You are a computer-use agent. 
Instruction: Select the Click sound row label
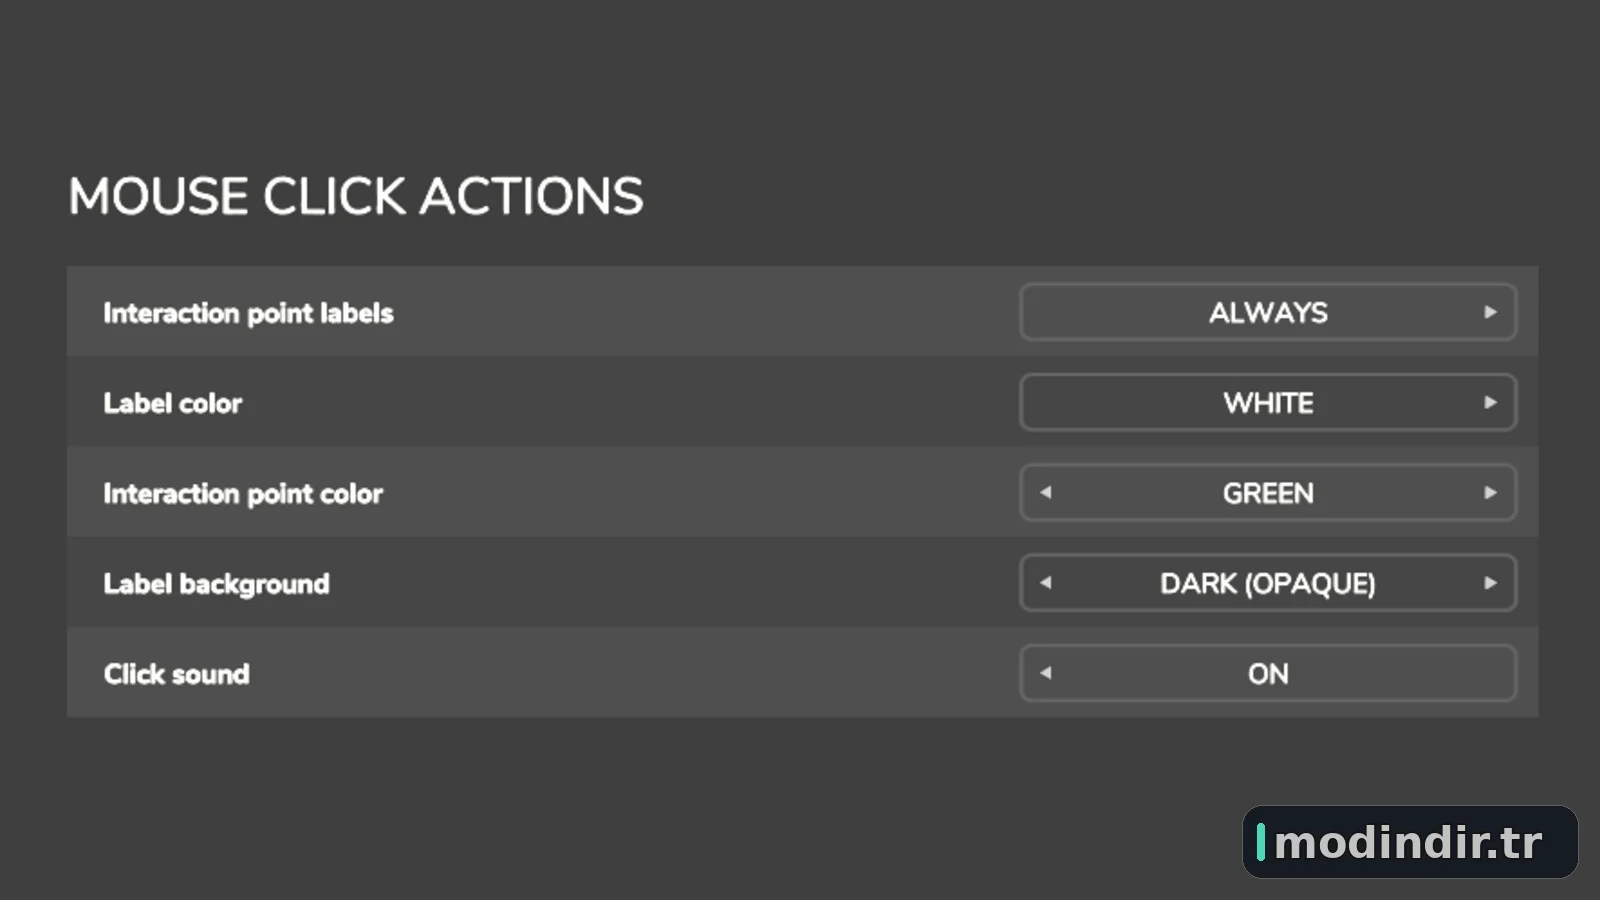[176, 674]
